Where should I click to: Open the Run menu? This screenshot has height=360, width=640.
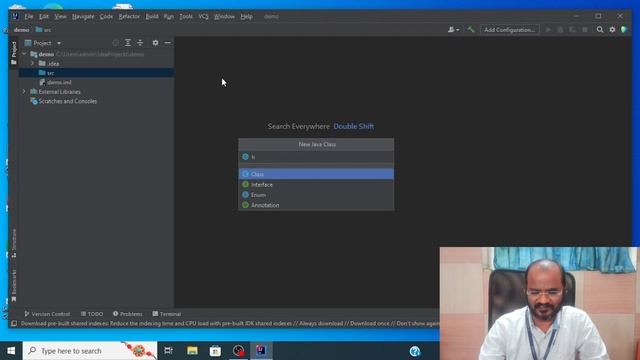point(169,17)
